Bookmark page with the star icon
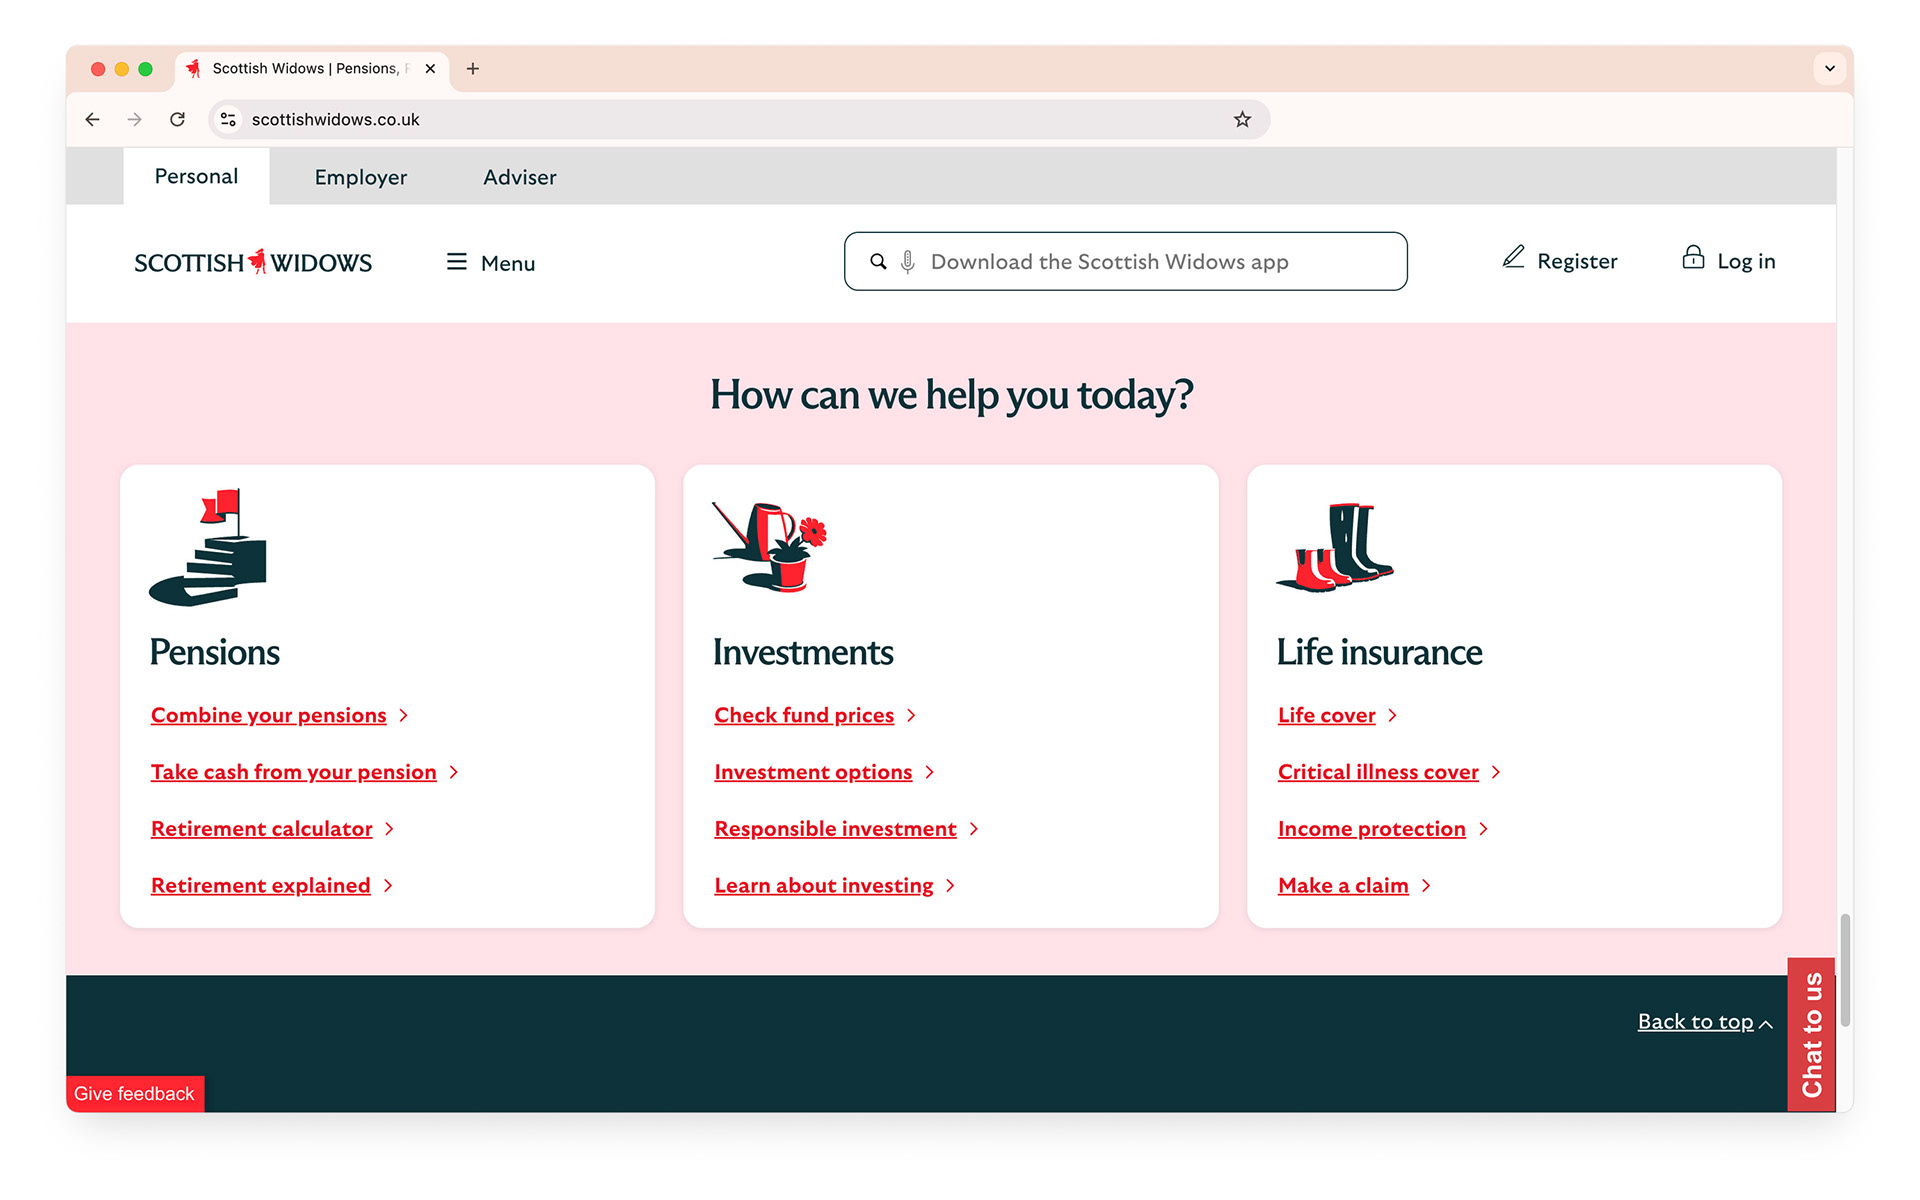Screen dimensions: 1920x1200 (x=1242, y=120)
